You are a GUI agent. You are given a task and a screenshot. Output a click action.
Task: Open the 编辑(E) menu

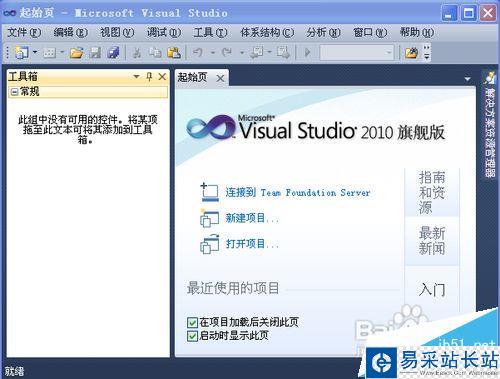[x=70, y=33]
